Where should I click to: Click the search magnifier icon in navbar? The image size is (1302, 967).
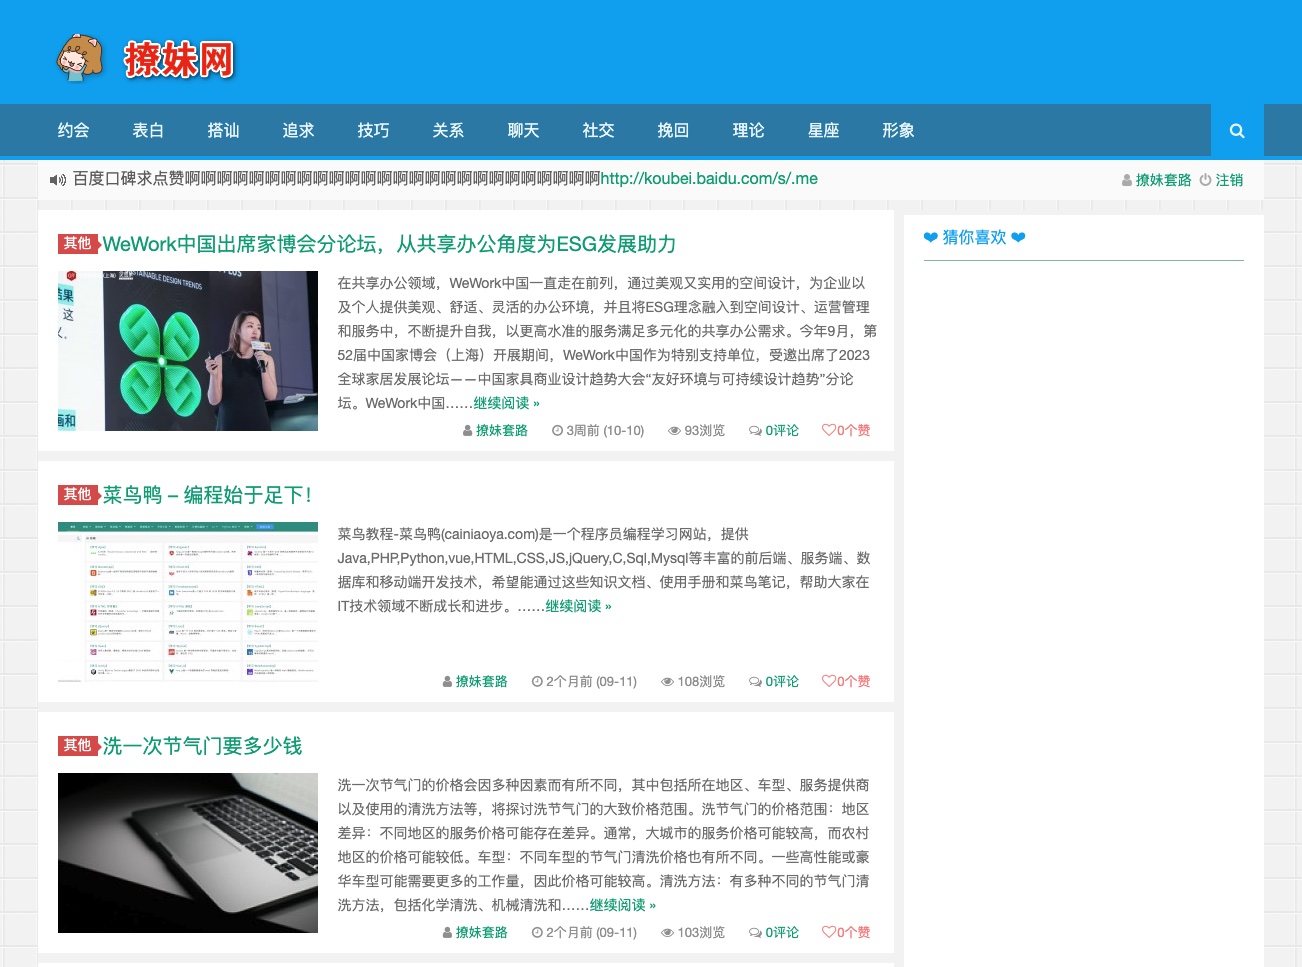pos(1237,130)
